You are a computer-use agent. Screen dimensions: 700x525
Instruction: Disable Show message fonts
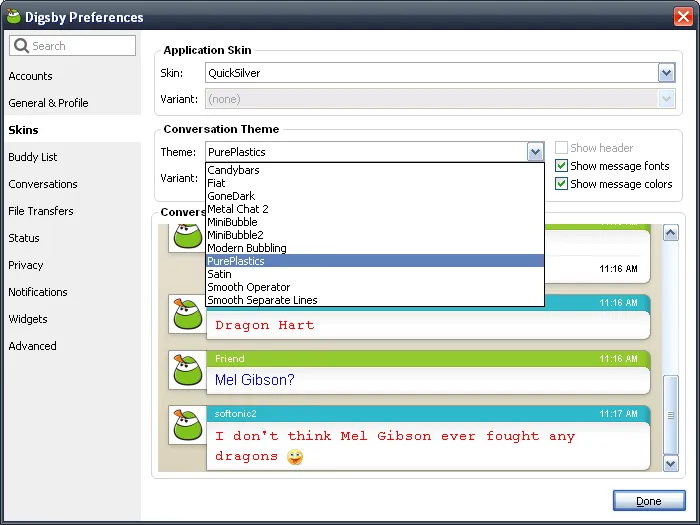561,166
